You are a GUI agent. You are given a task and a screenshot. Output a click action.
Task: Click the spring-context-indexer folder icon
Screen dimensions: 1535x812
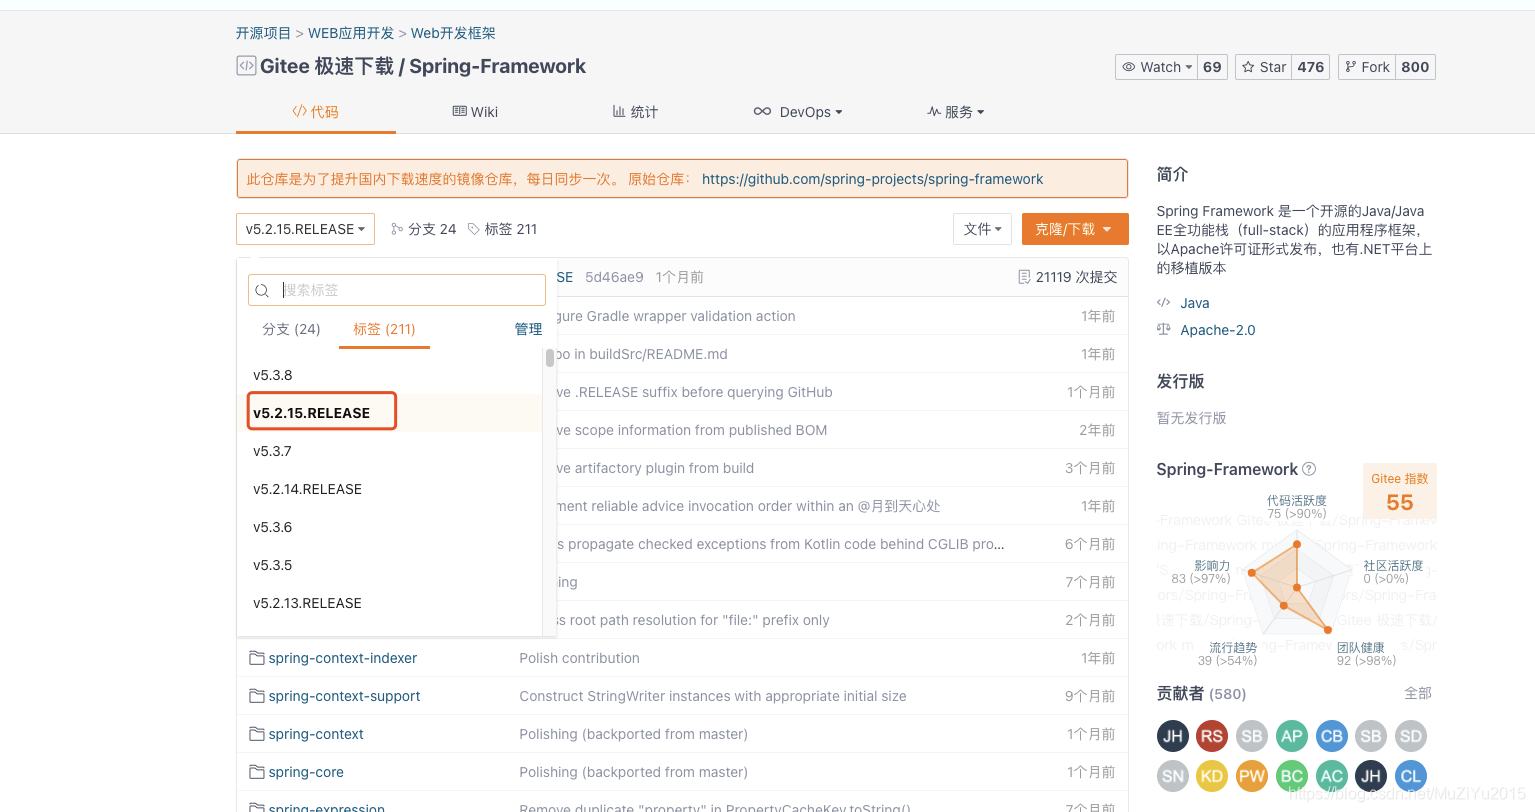(257, 658)
